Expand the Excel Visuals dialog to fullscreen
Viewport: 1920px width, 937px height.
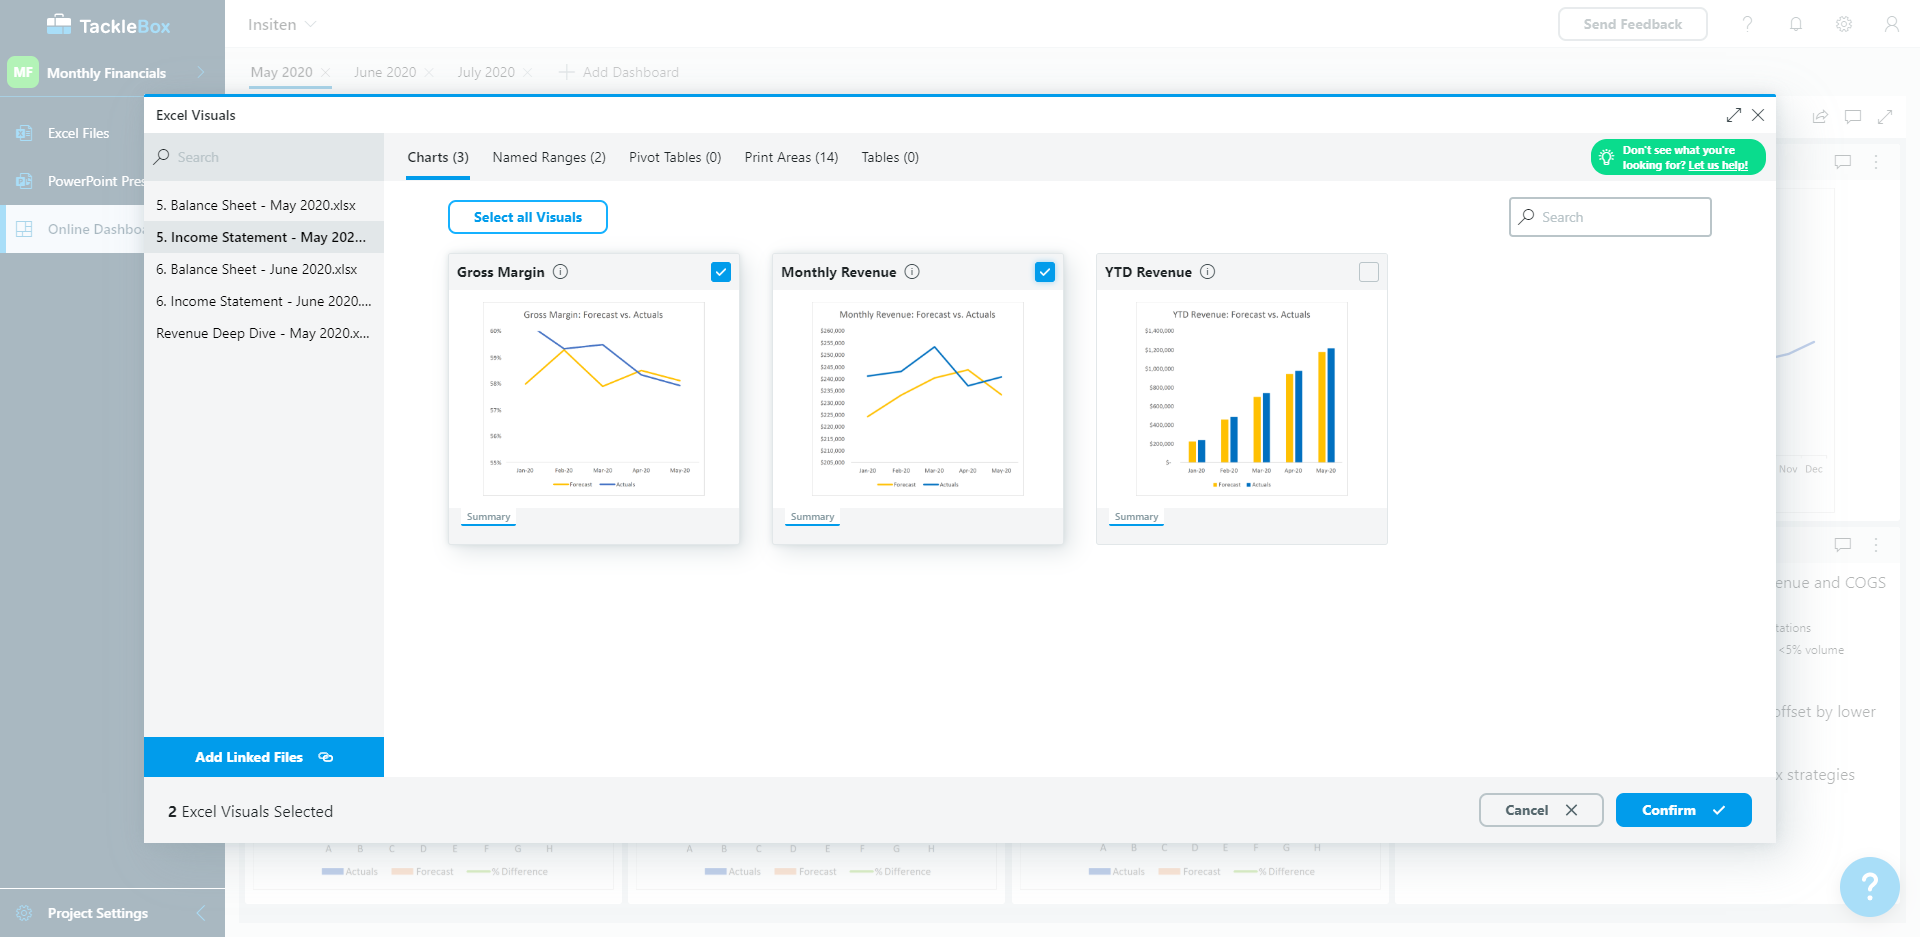1734,115
